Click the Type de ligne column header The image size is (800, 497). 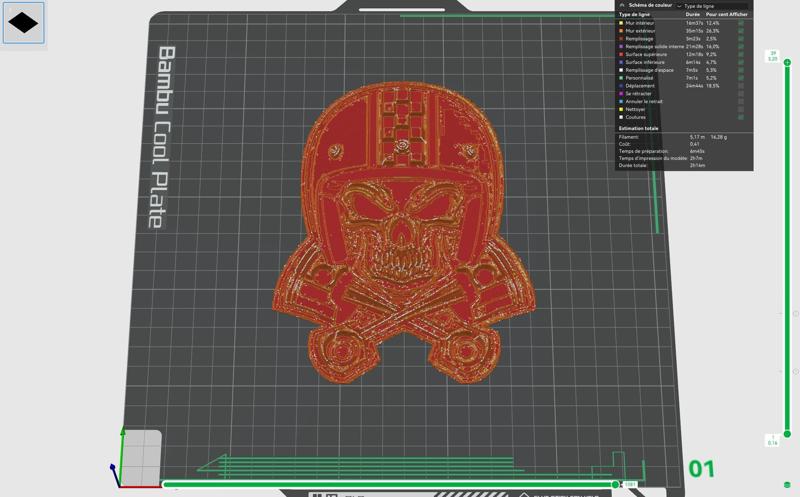(x=634, y=14)
